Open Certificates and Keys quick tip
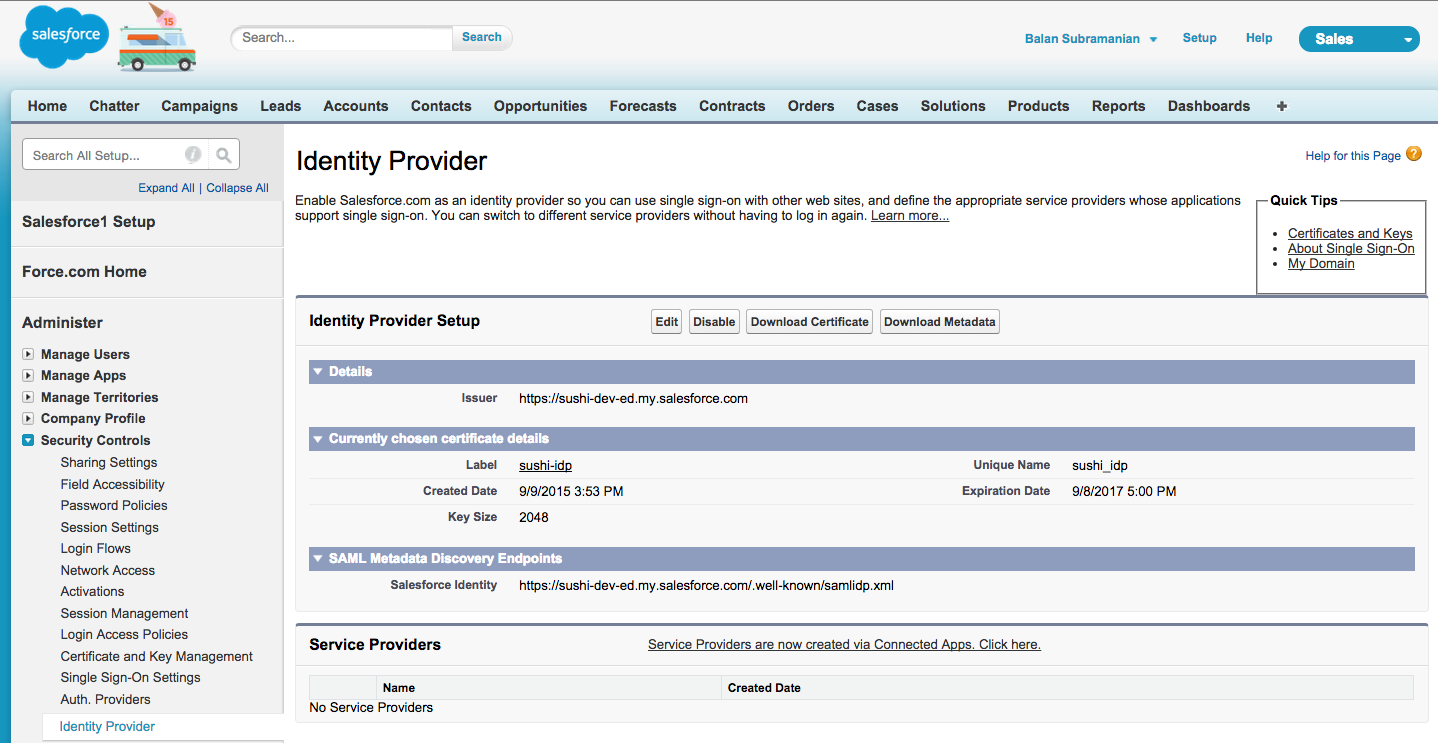 point(1350,234)
